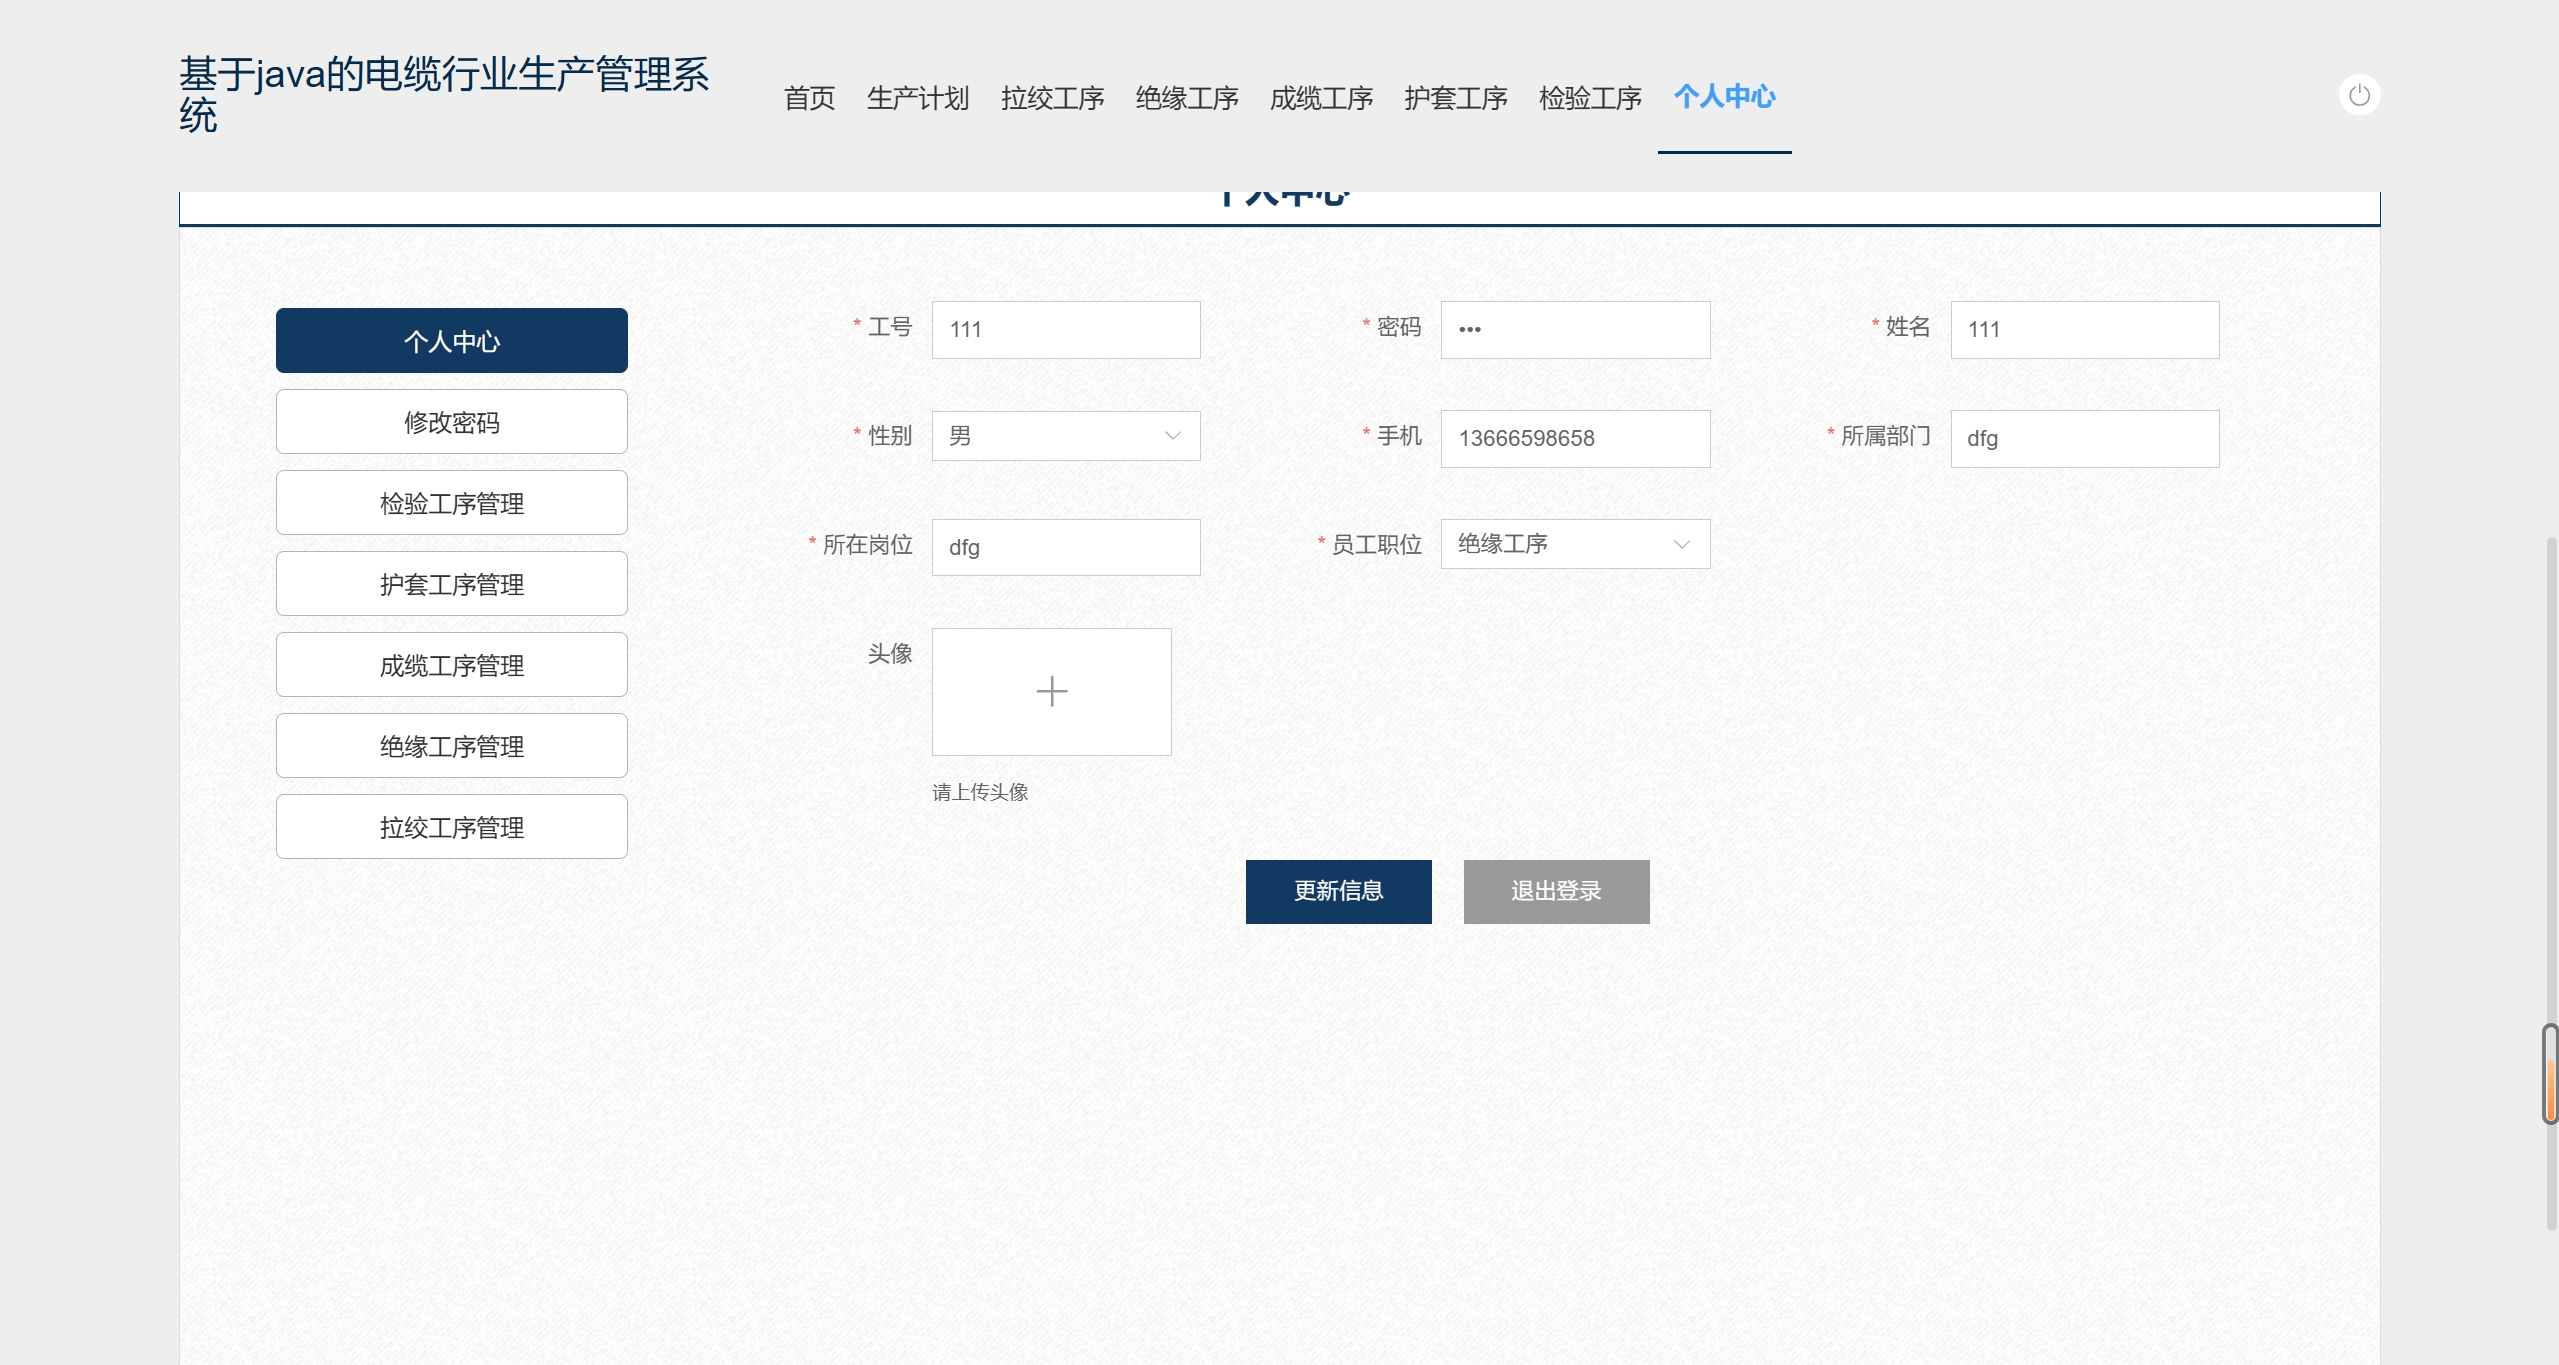Open 修改密码 in the sidebar
Screen dimensions: 2559x1365
click(452, 422)
